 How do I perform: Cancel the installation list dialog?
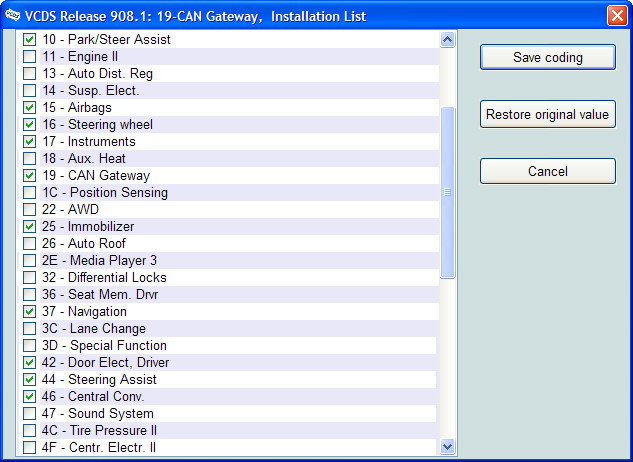(x=548, y=171)
